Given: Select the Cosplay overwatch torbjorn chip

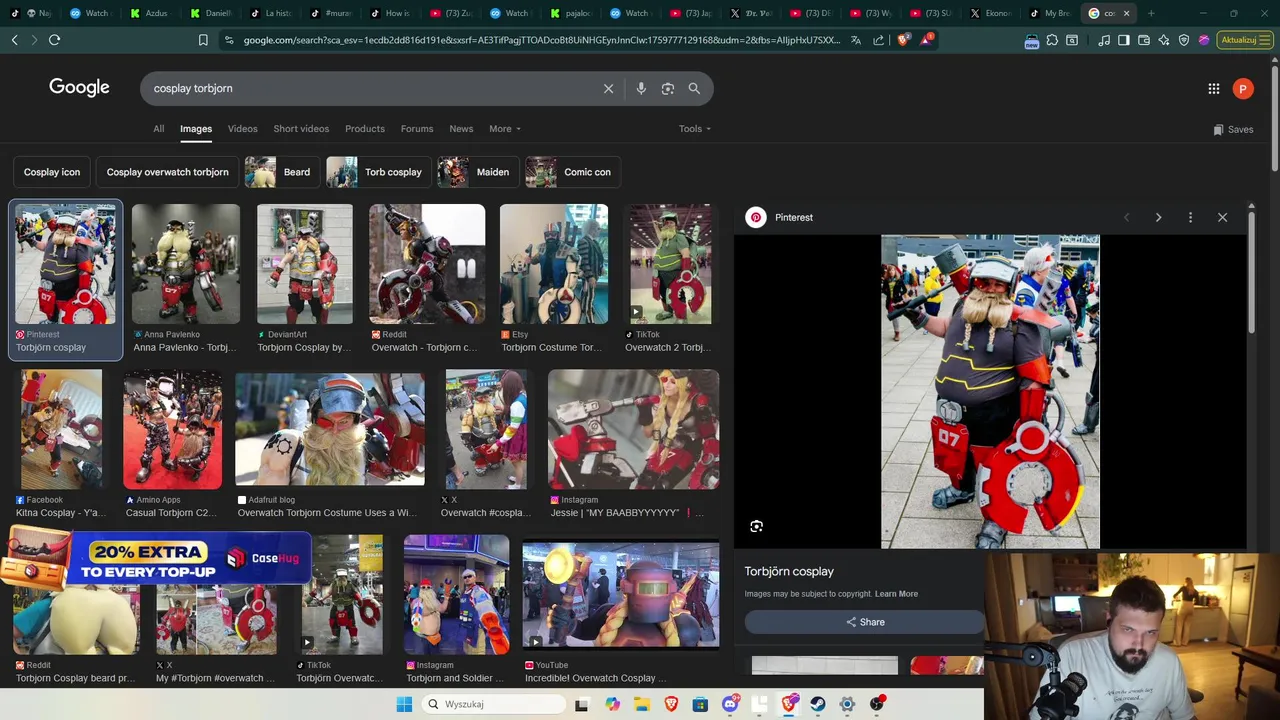Looking at the screenshot, I should pos(168,172).
